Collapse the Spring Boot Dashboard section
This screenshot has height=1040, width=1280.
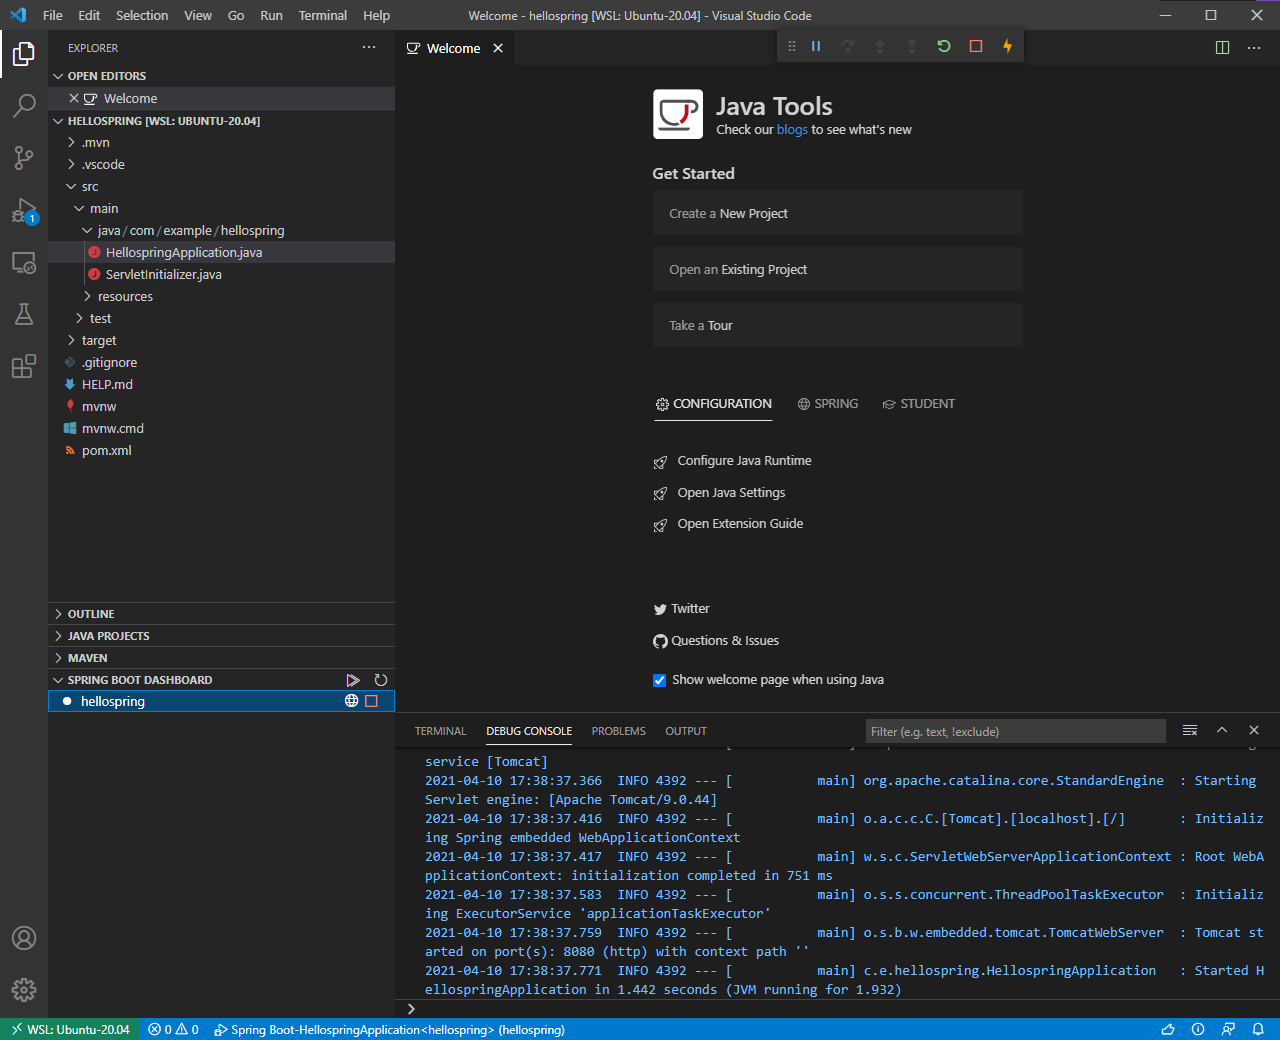139,680
